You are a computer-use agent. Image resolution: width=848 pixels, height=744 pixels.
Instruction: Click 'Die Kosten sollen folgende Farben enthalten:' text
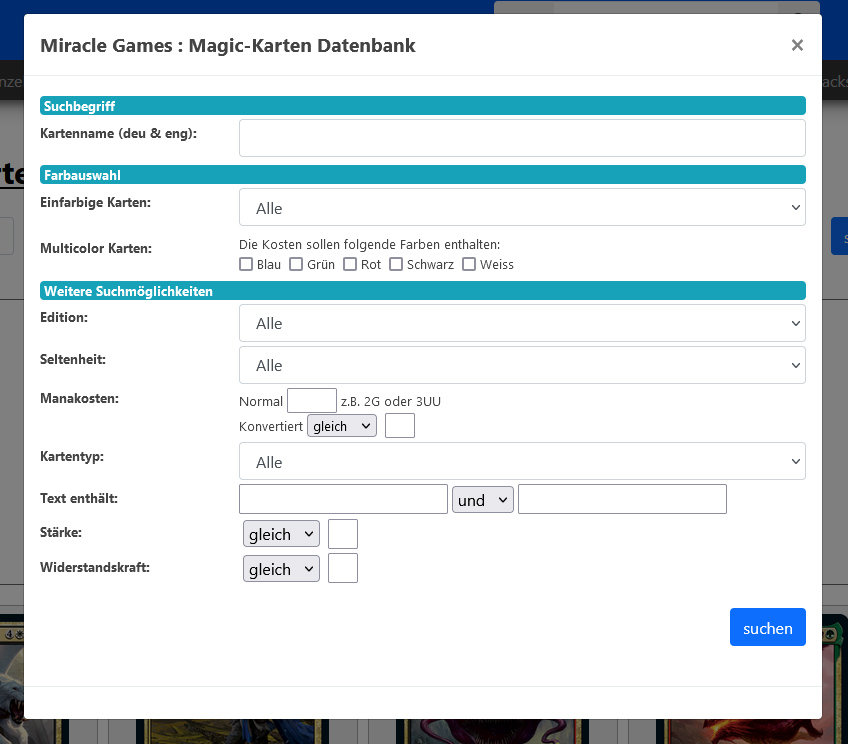coord(369,244)
